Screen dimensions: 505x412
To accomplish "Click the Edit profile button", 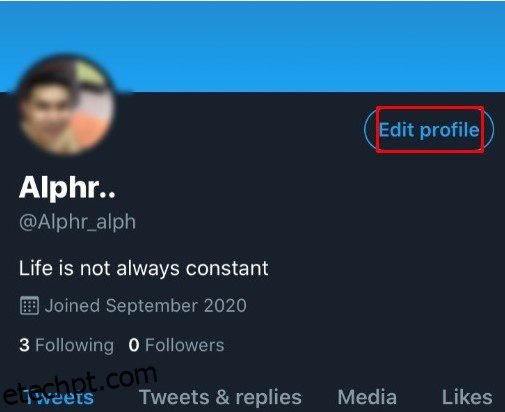I will 429,129.
